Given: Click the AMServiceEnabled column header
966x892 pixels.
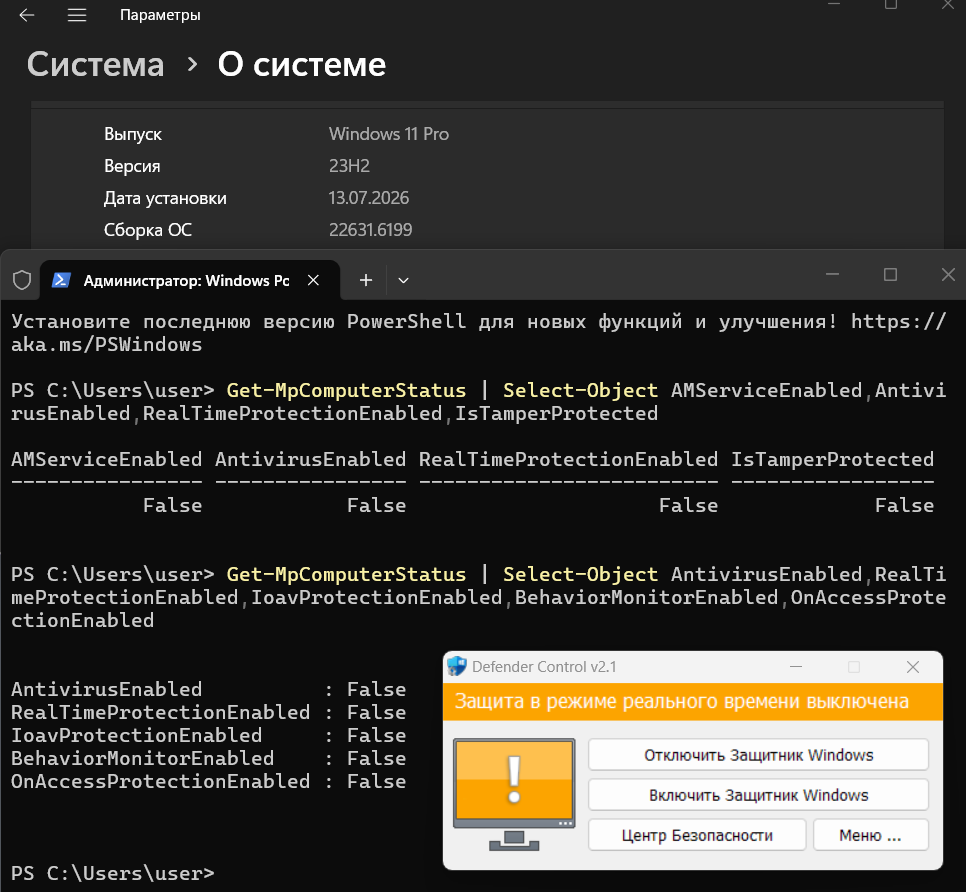Looking at the screenshot, I should point(107,459).
